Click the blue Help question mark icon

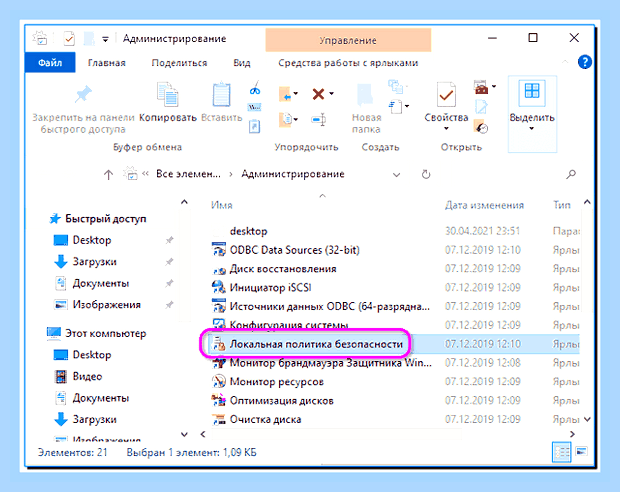pos(584,62)
